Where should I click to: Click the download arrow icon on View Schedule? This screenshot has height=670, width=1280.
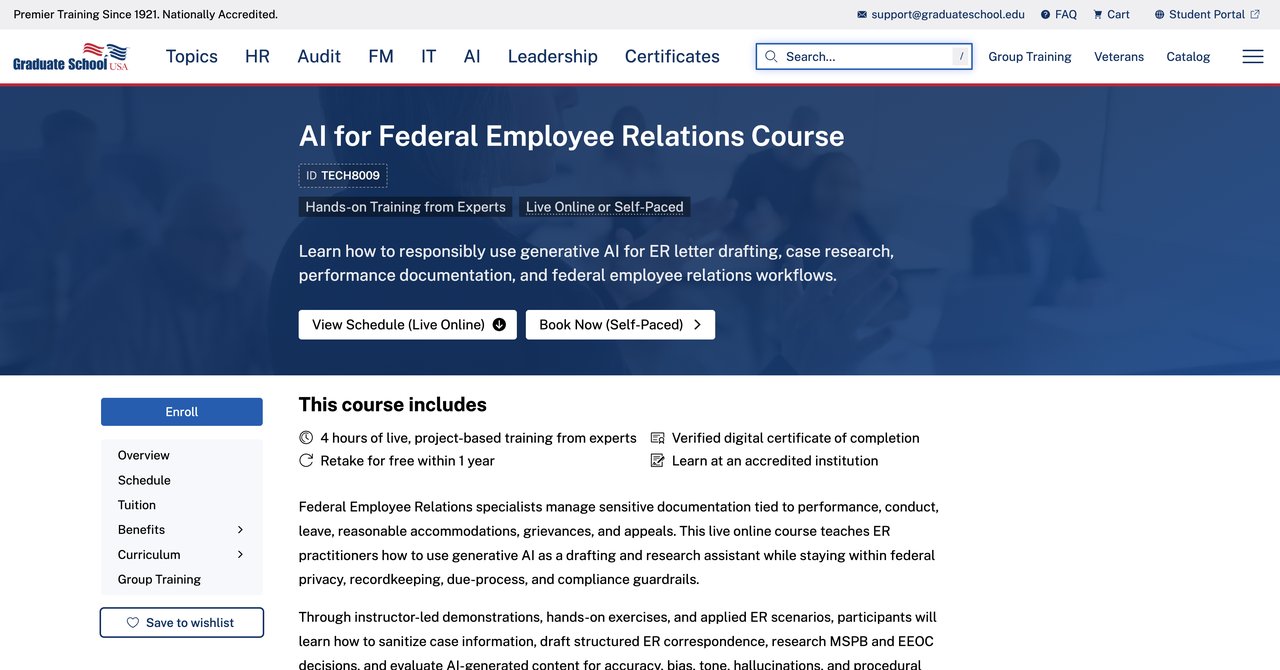499,325
